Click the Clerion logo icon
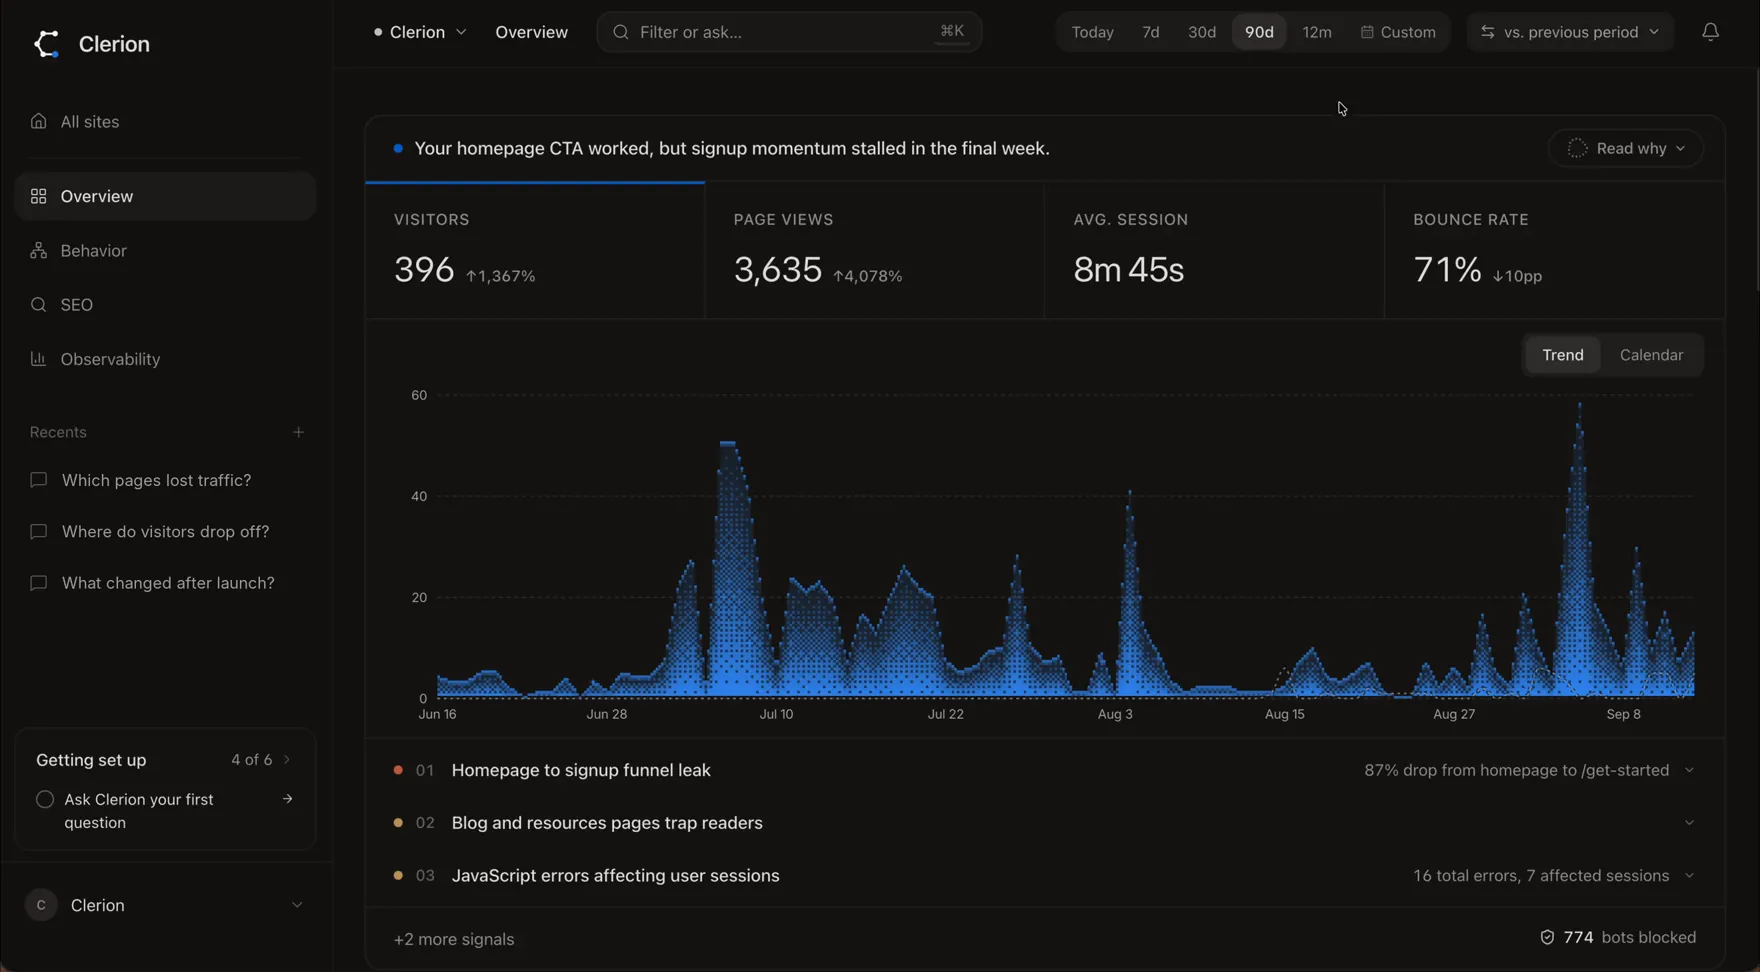The image size is (1760, 972). (x=46, y=44)
